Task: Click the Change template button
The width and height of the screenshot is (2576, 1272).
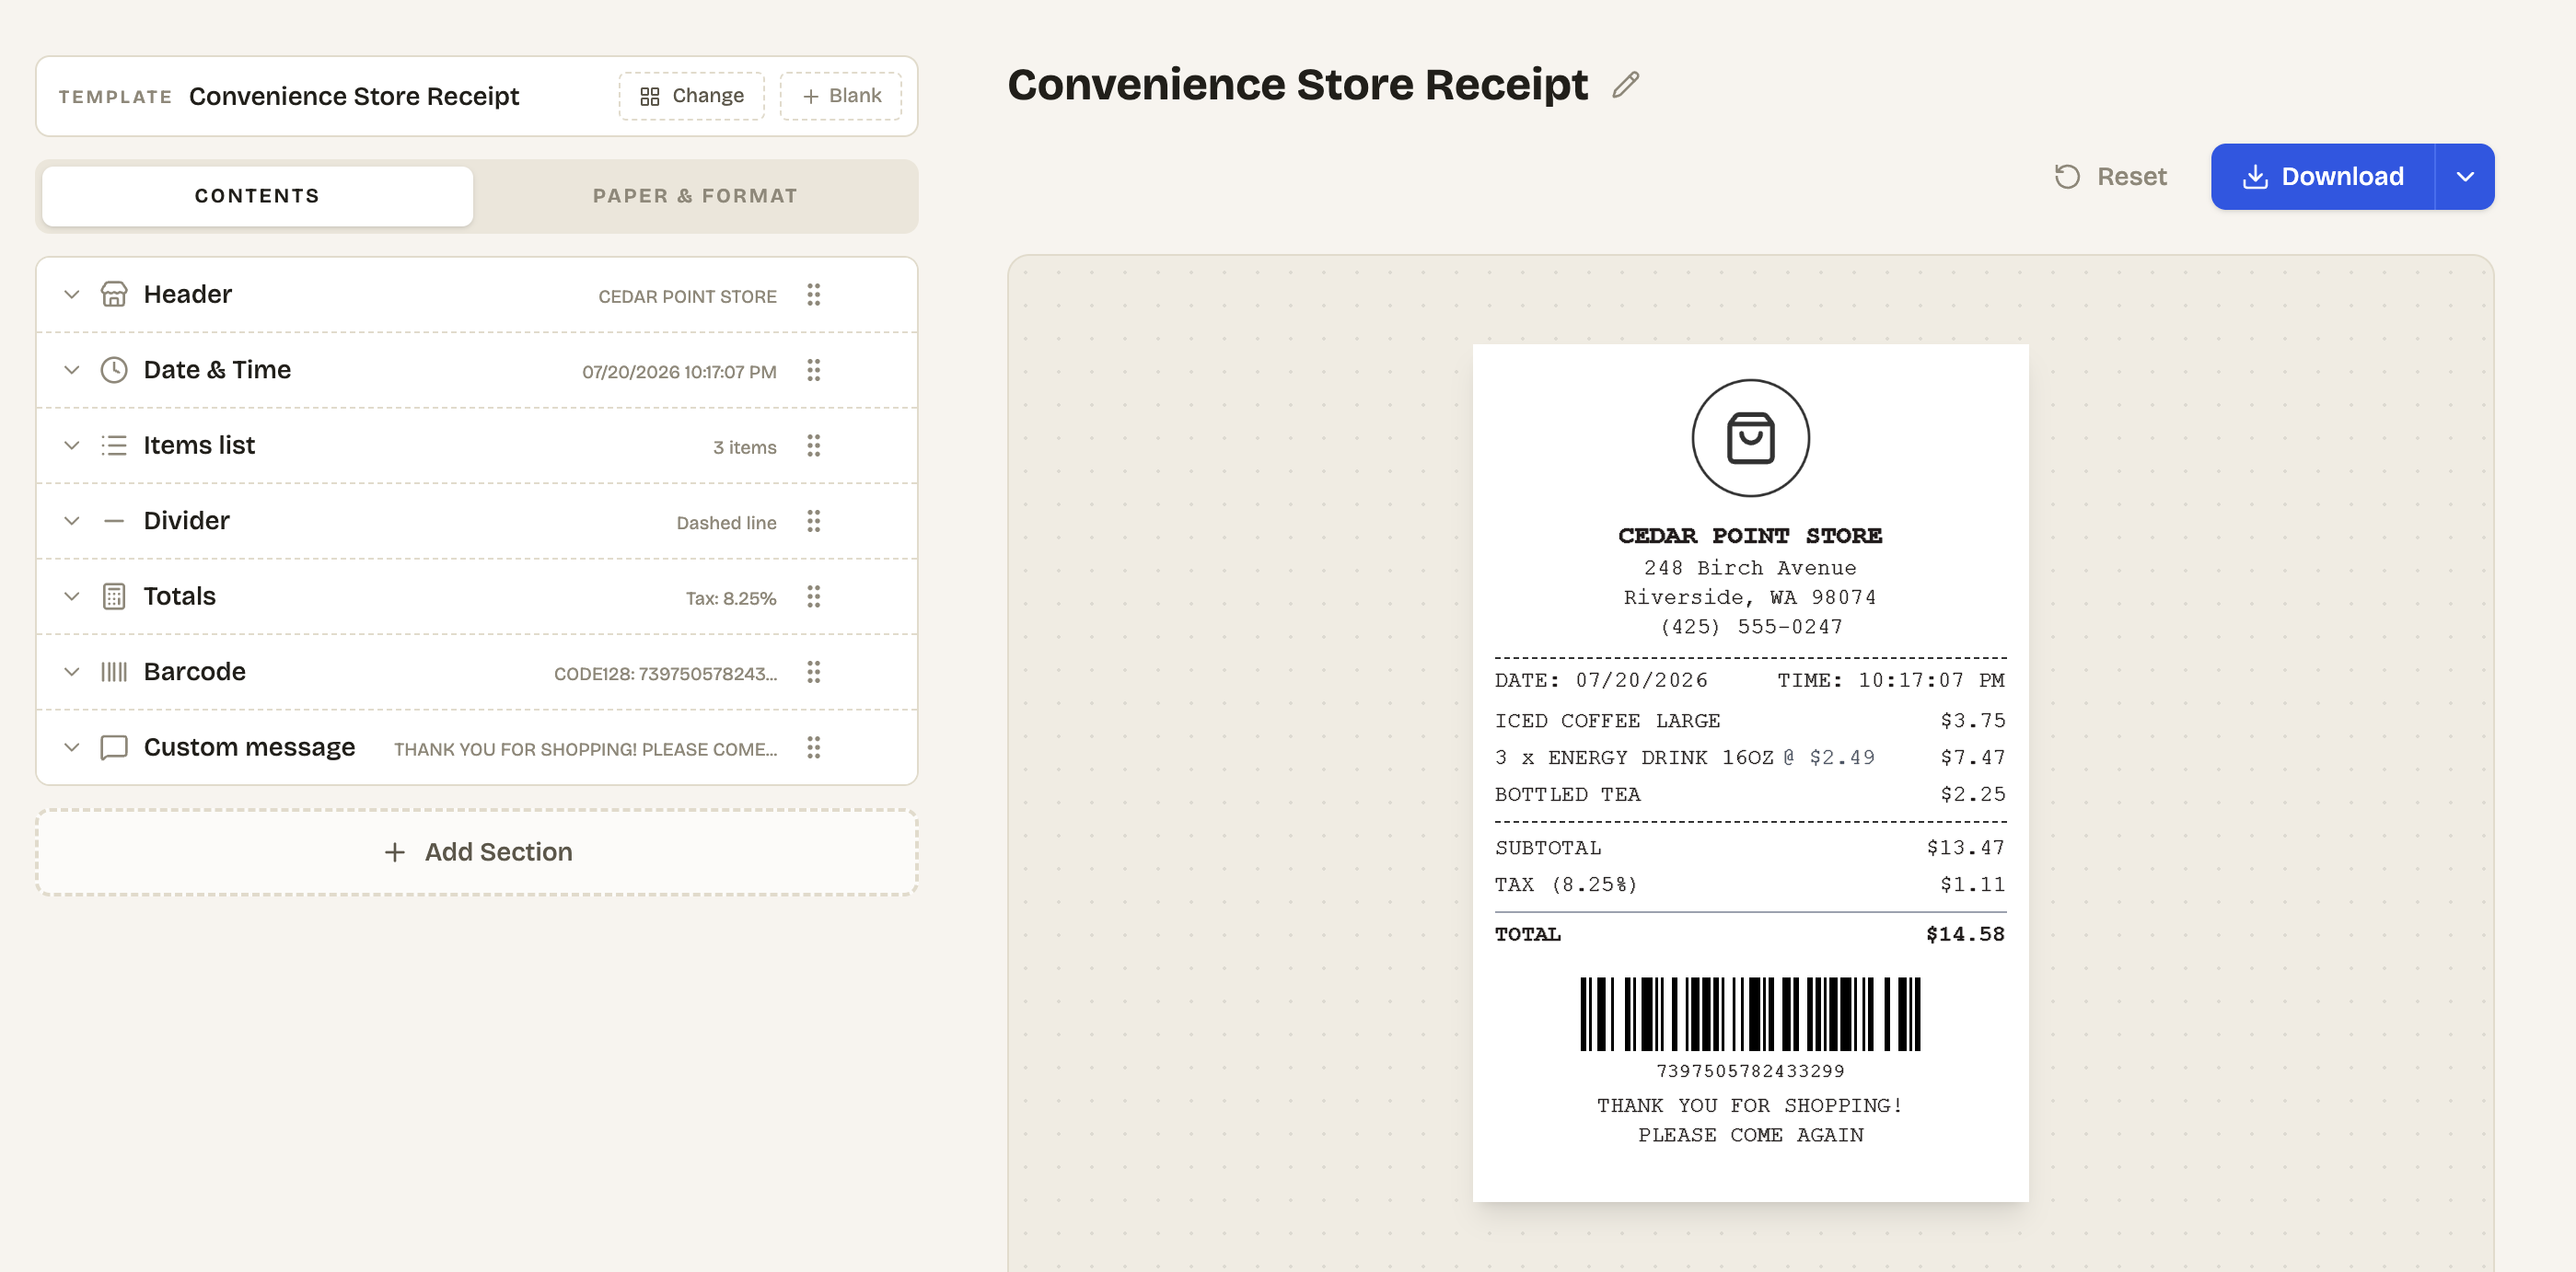Action: [x=691, y=96]
